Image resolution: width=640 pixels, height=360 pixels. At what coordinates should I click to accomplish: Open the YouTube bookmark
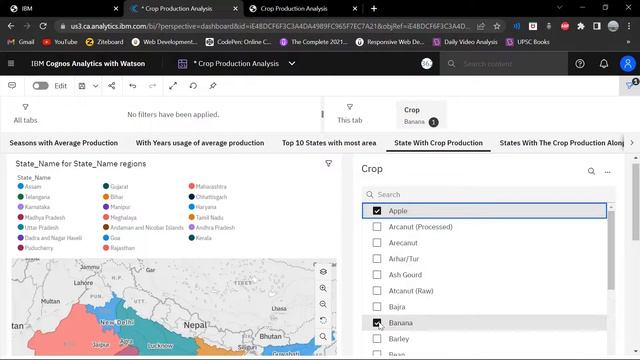[60, 42]
